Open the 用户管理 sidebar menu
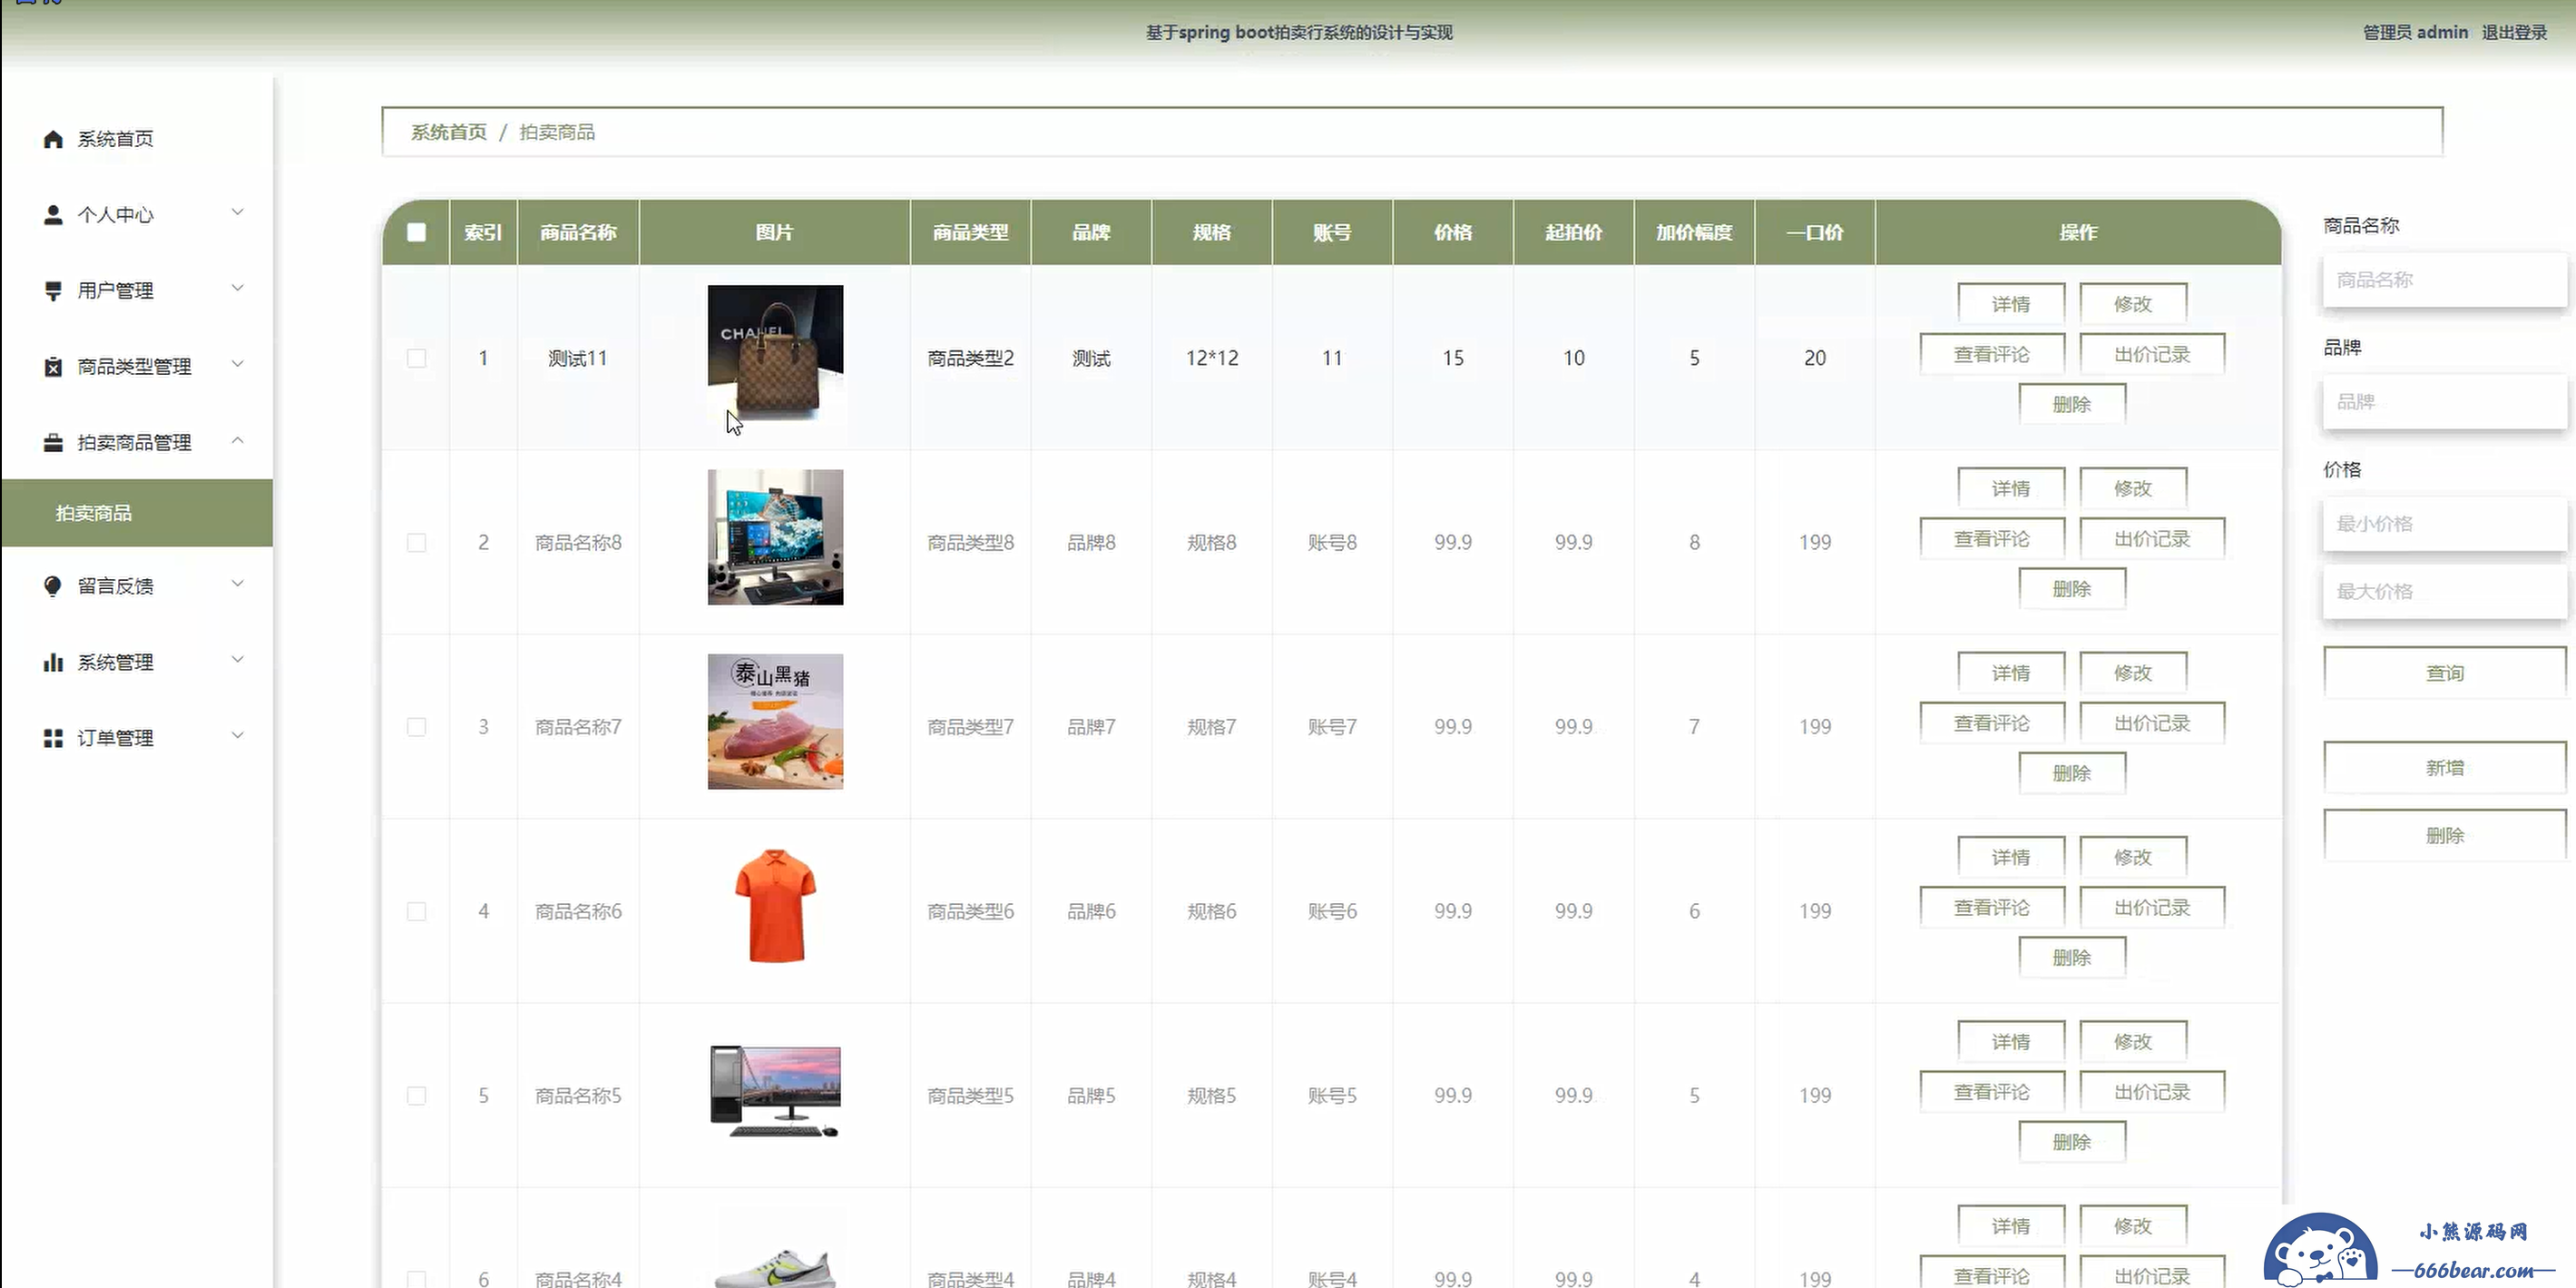The image size is (2576, 1288). pos(137,291)
